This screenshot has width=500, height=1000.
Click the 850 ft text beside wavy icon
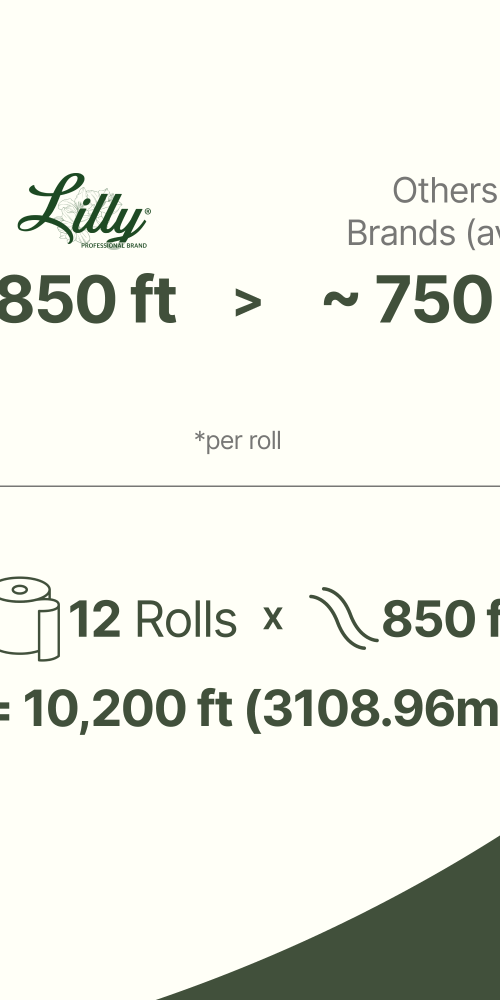[x=441, y=619]
